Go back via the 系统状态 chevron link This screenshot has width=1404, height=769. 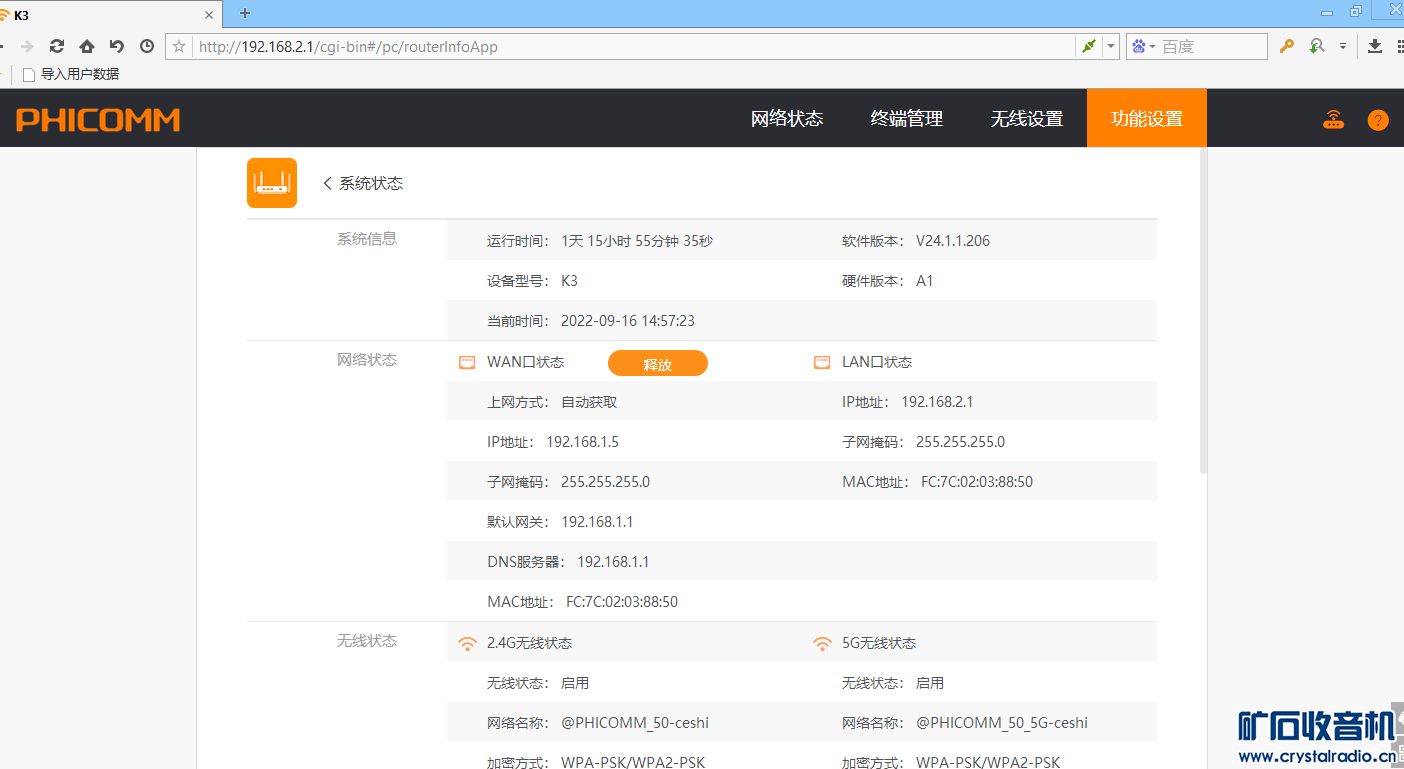coord(363,183)
